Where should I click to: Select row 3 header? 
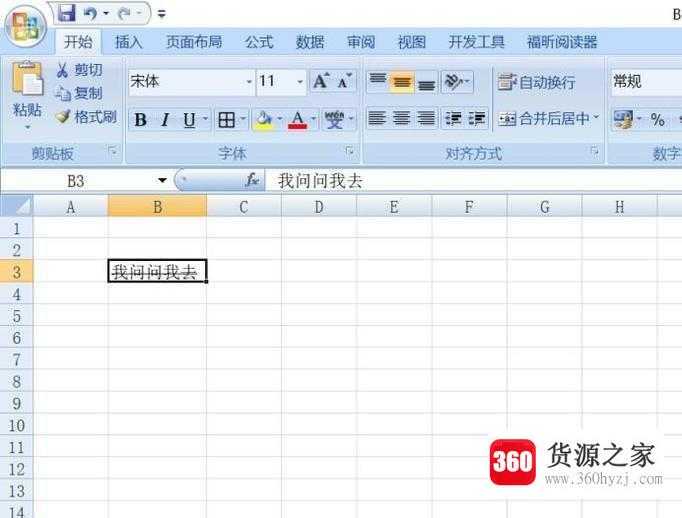17,272
